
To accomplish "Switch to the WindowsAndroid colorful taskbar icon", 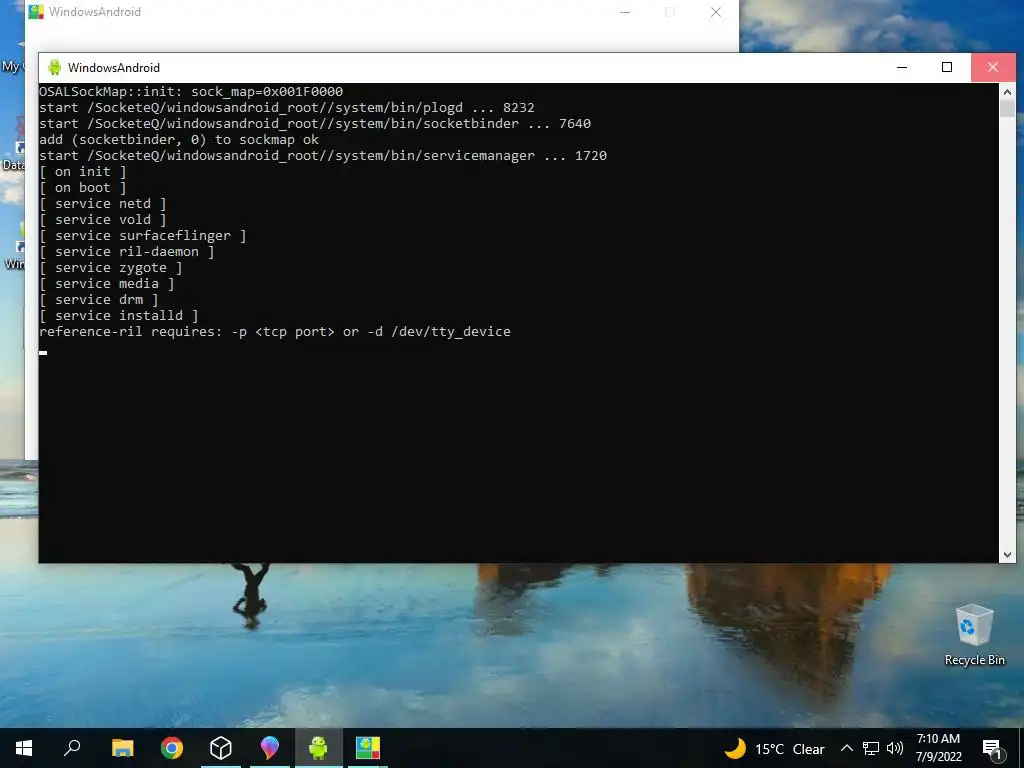I will (368, 748).
